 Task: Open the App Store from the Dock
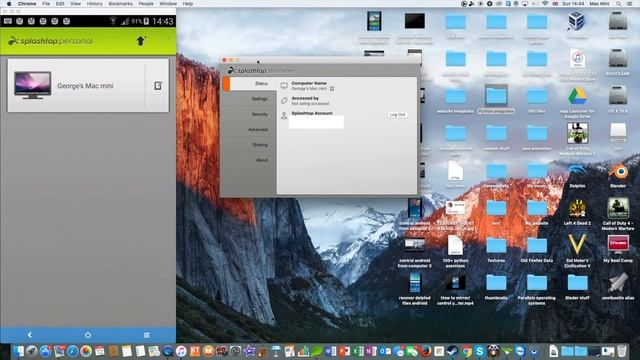(x=45, y=351)
